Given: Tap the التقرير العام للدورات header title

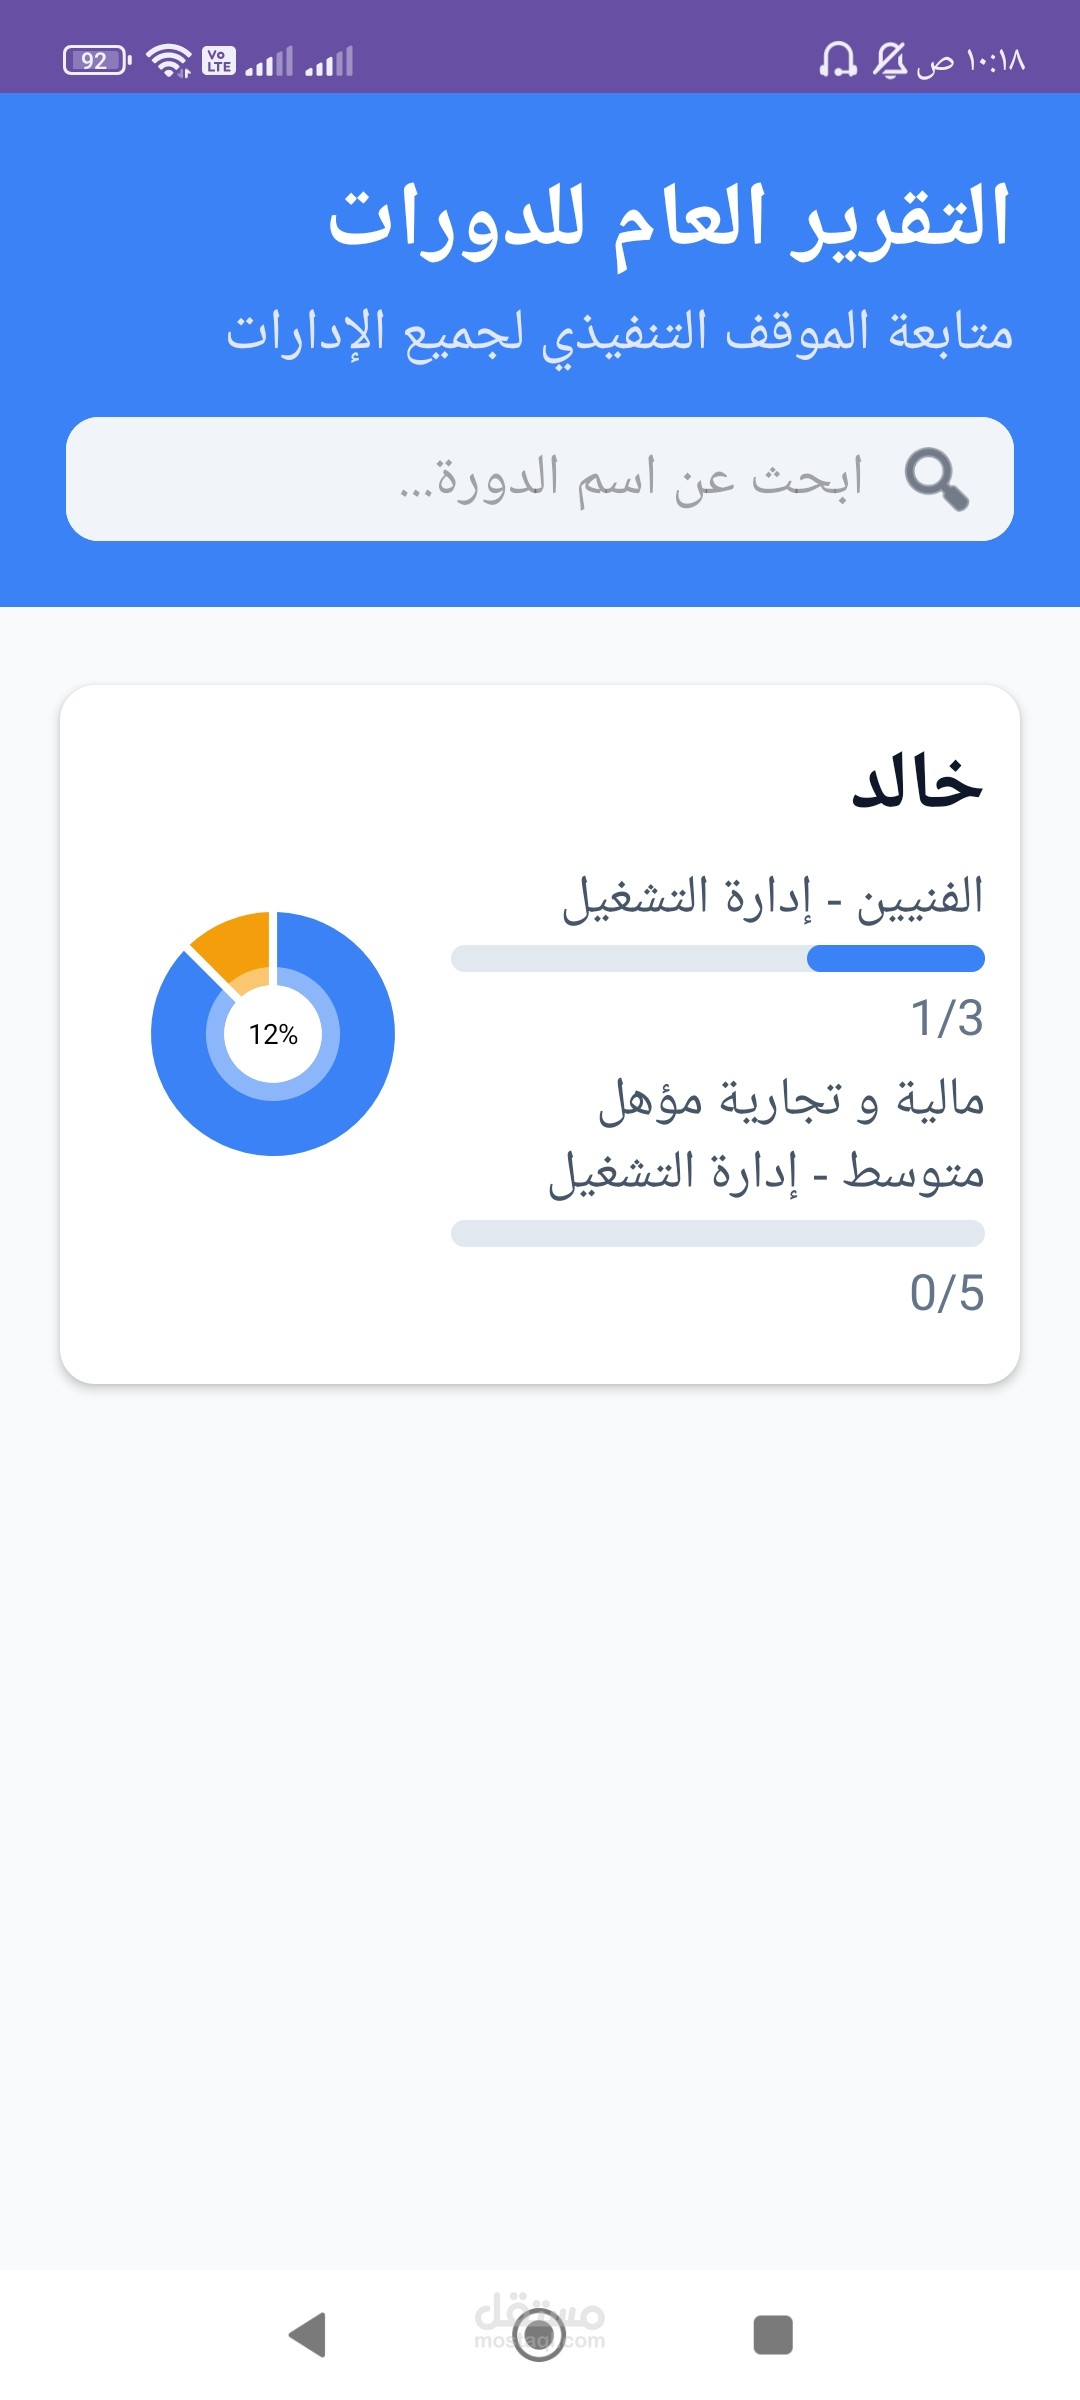Looking at the screenshot, I should tap(669, 218).
